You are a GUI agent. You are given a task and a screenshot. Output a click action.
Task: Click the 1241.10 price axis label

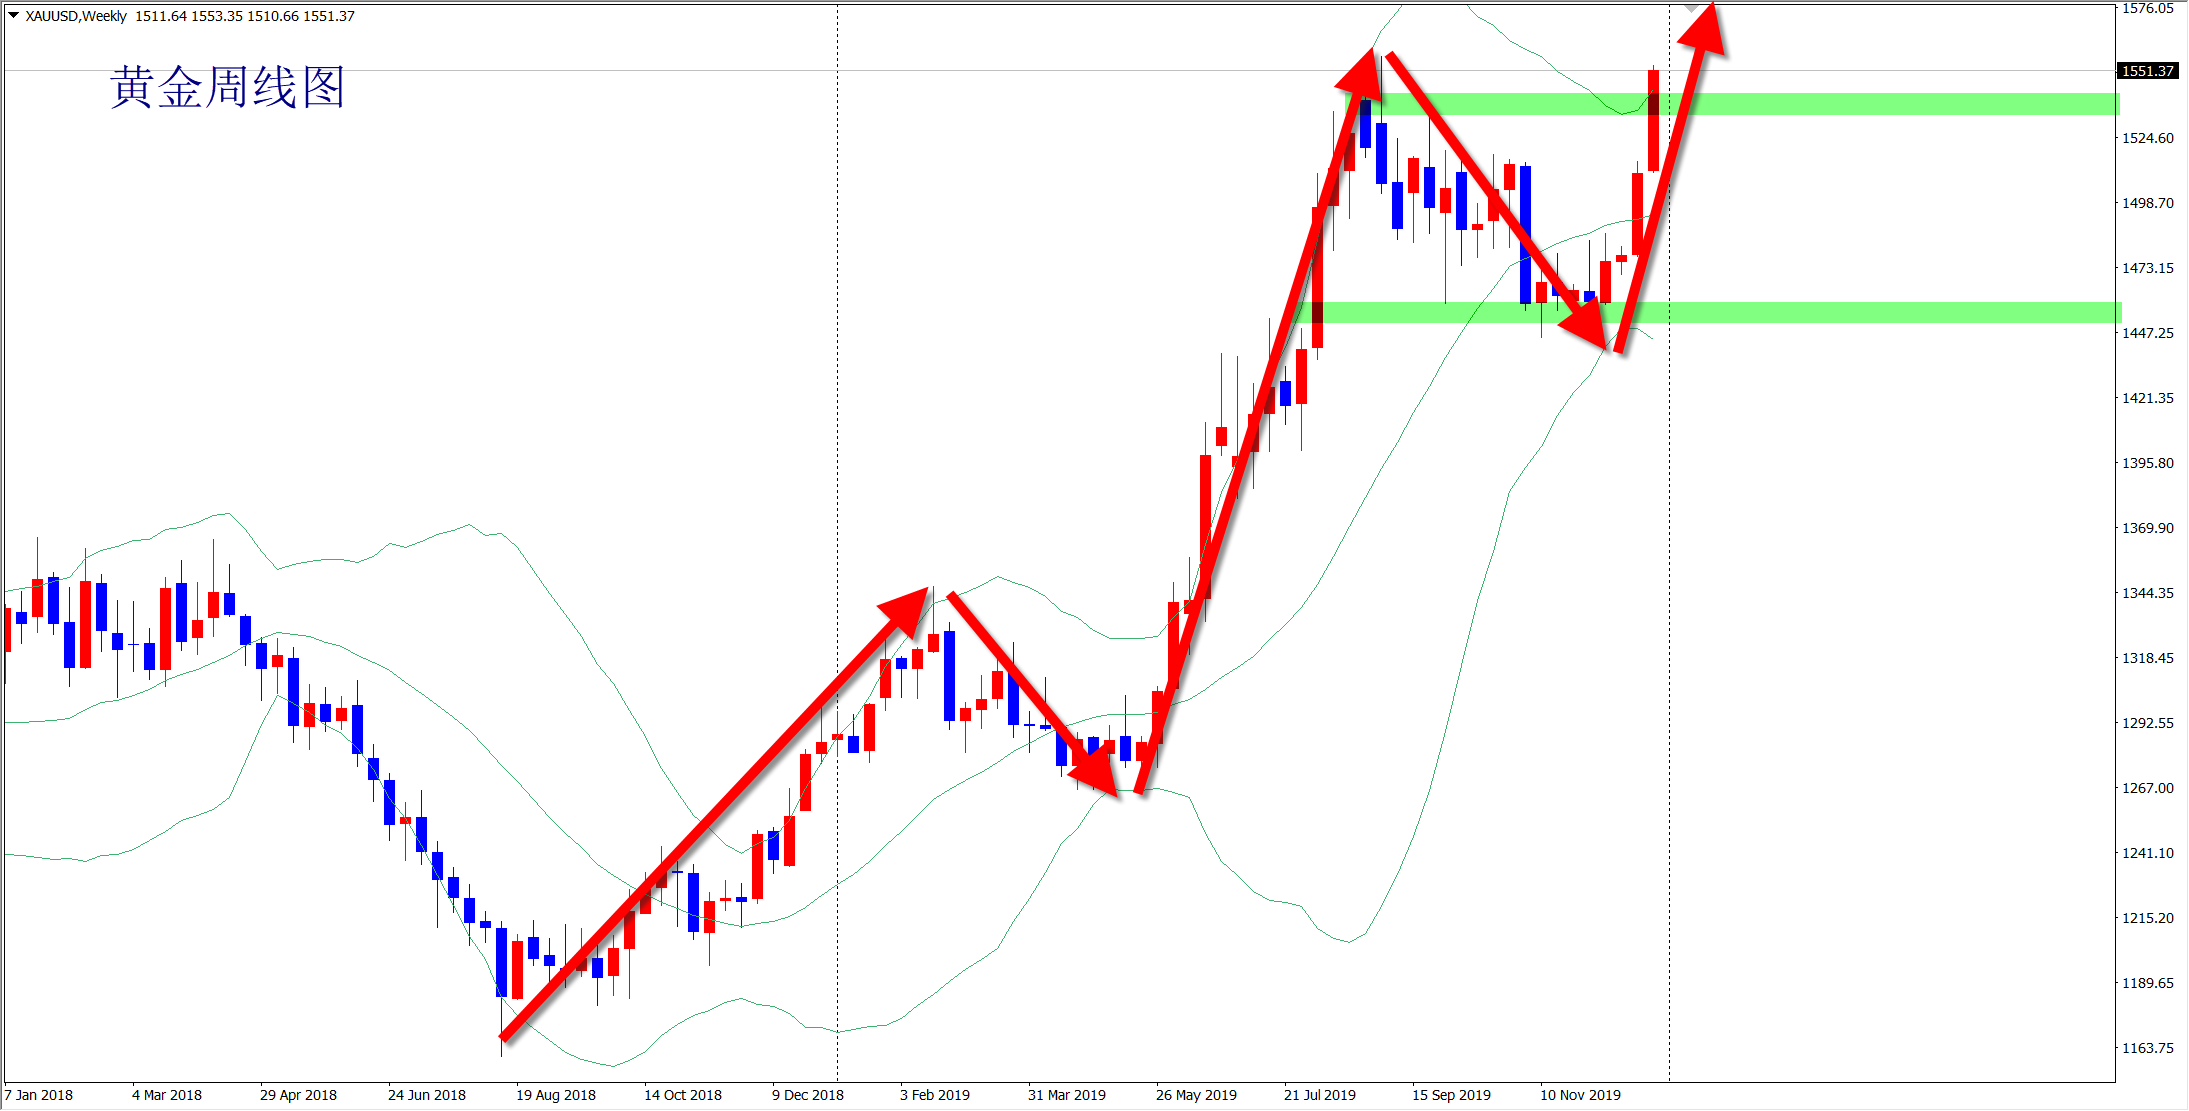pyautogui.click(x=2148, y=853)
